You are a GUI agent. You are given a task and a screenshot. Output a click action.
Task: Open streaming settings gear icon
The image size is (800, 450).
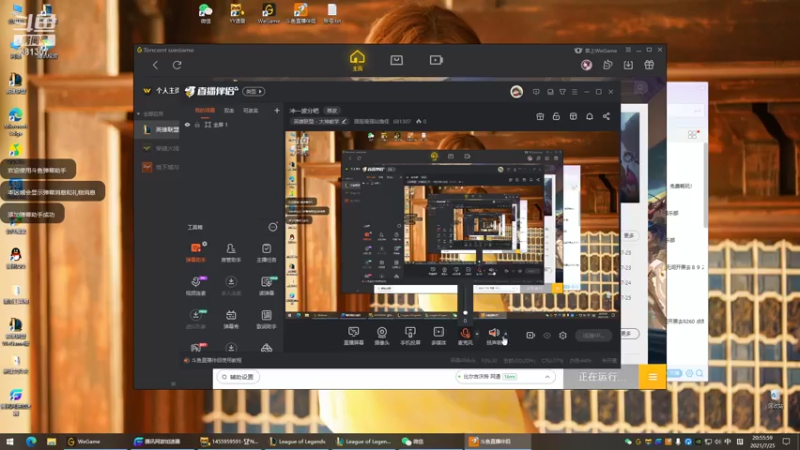[563, 335]
